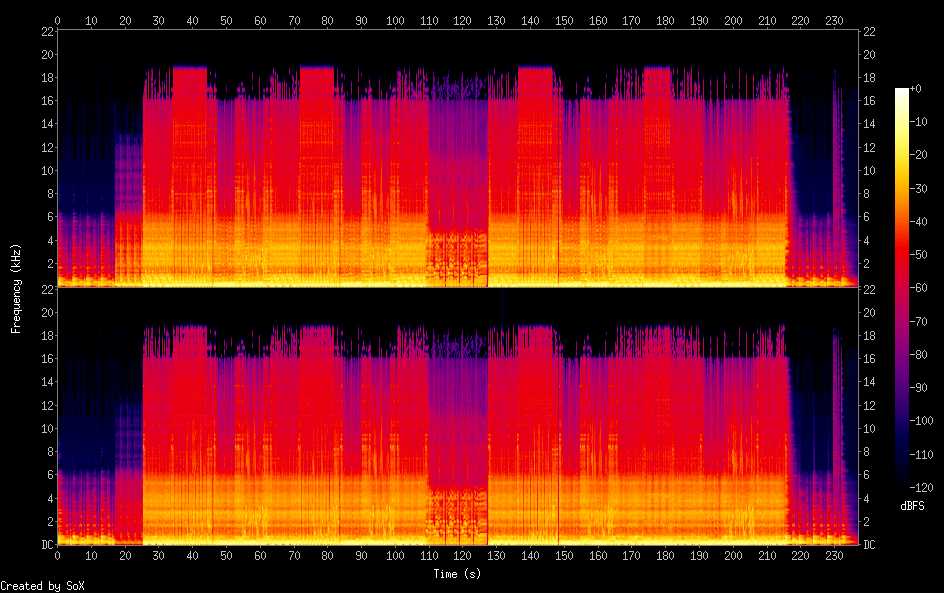Image resolution: width=944 pixels, height=593 pixels.
Task: Click the '-50' dBFS scale label
Action: [919, 255]
